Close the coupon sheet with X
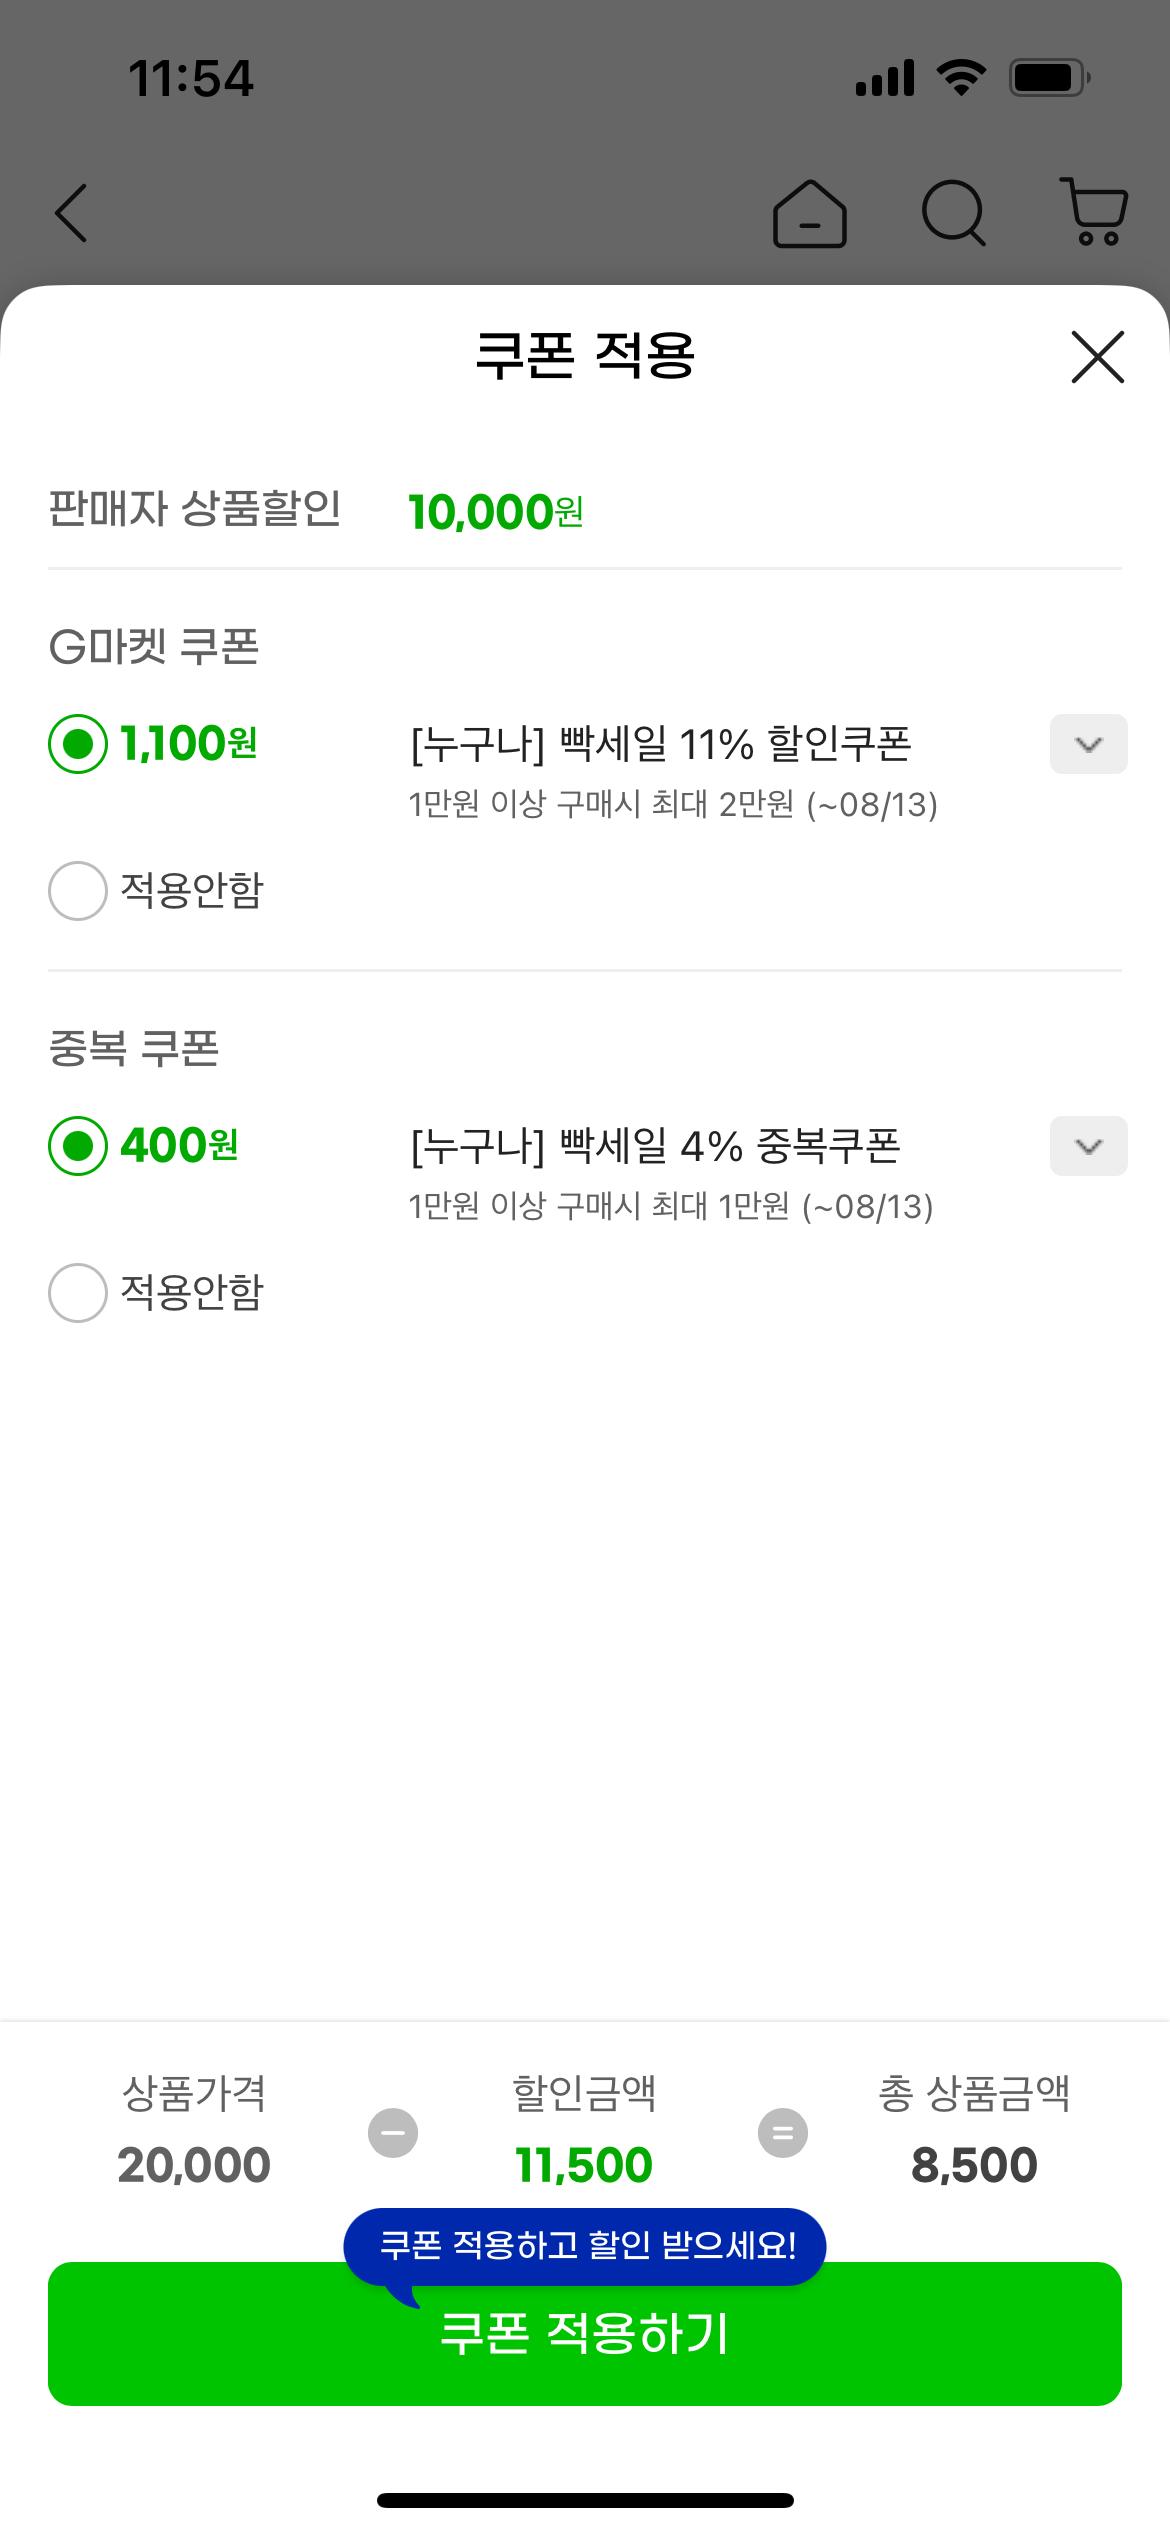The height and width of the screenshot is (2532, 1170). click(1098, 356)
